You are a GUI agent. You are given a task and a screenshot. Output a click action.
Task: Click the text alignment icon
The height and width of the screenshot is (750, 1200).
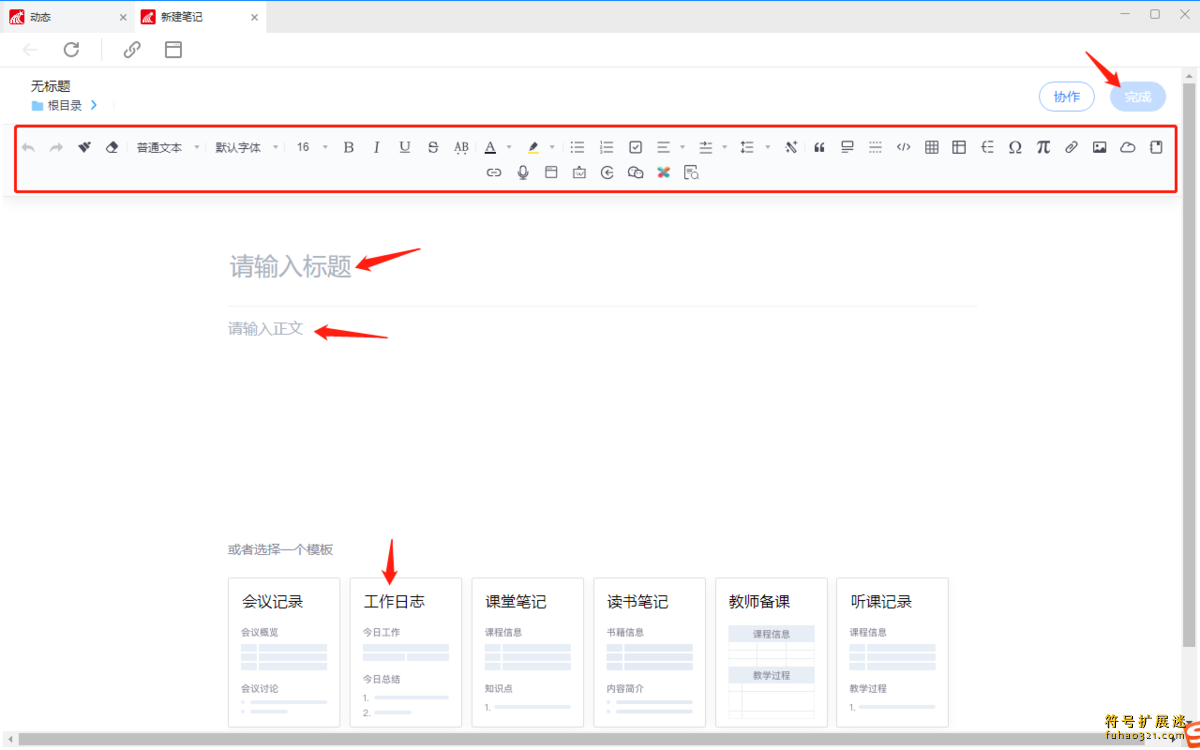pyautogui.click(x=663, y=147)
